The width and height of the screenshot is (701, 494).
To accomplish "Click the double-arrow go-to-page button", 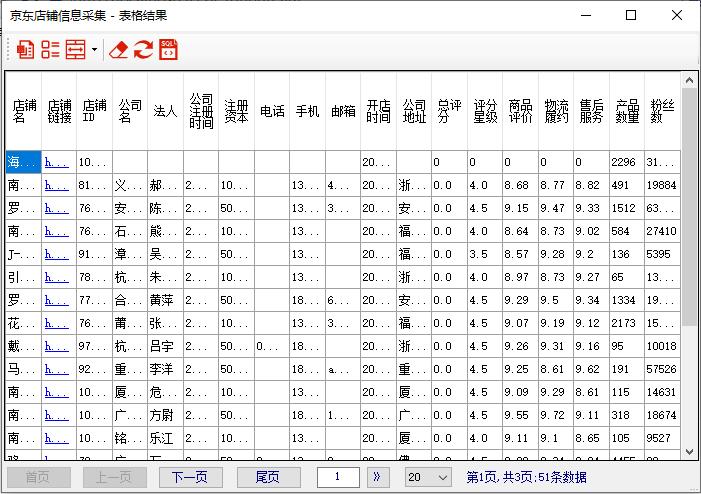I will coord(377,477).
